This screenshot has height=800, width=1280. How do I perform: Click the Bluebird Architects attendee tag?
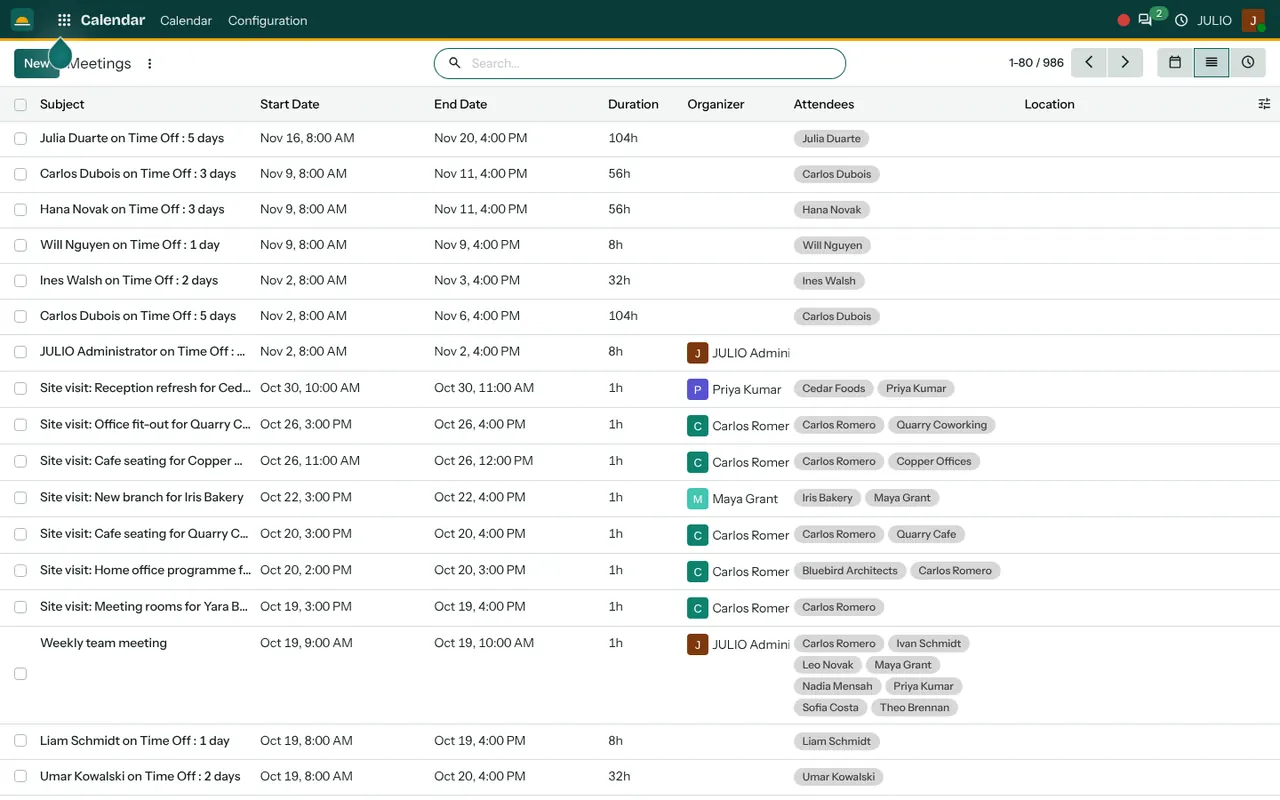850,571
